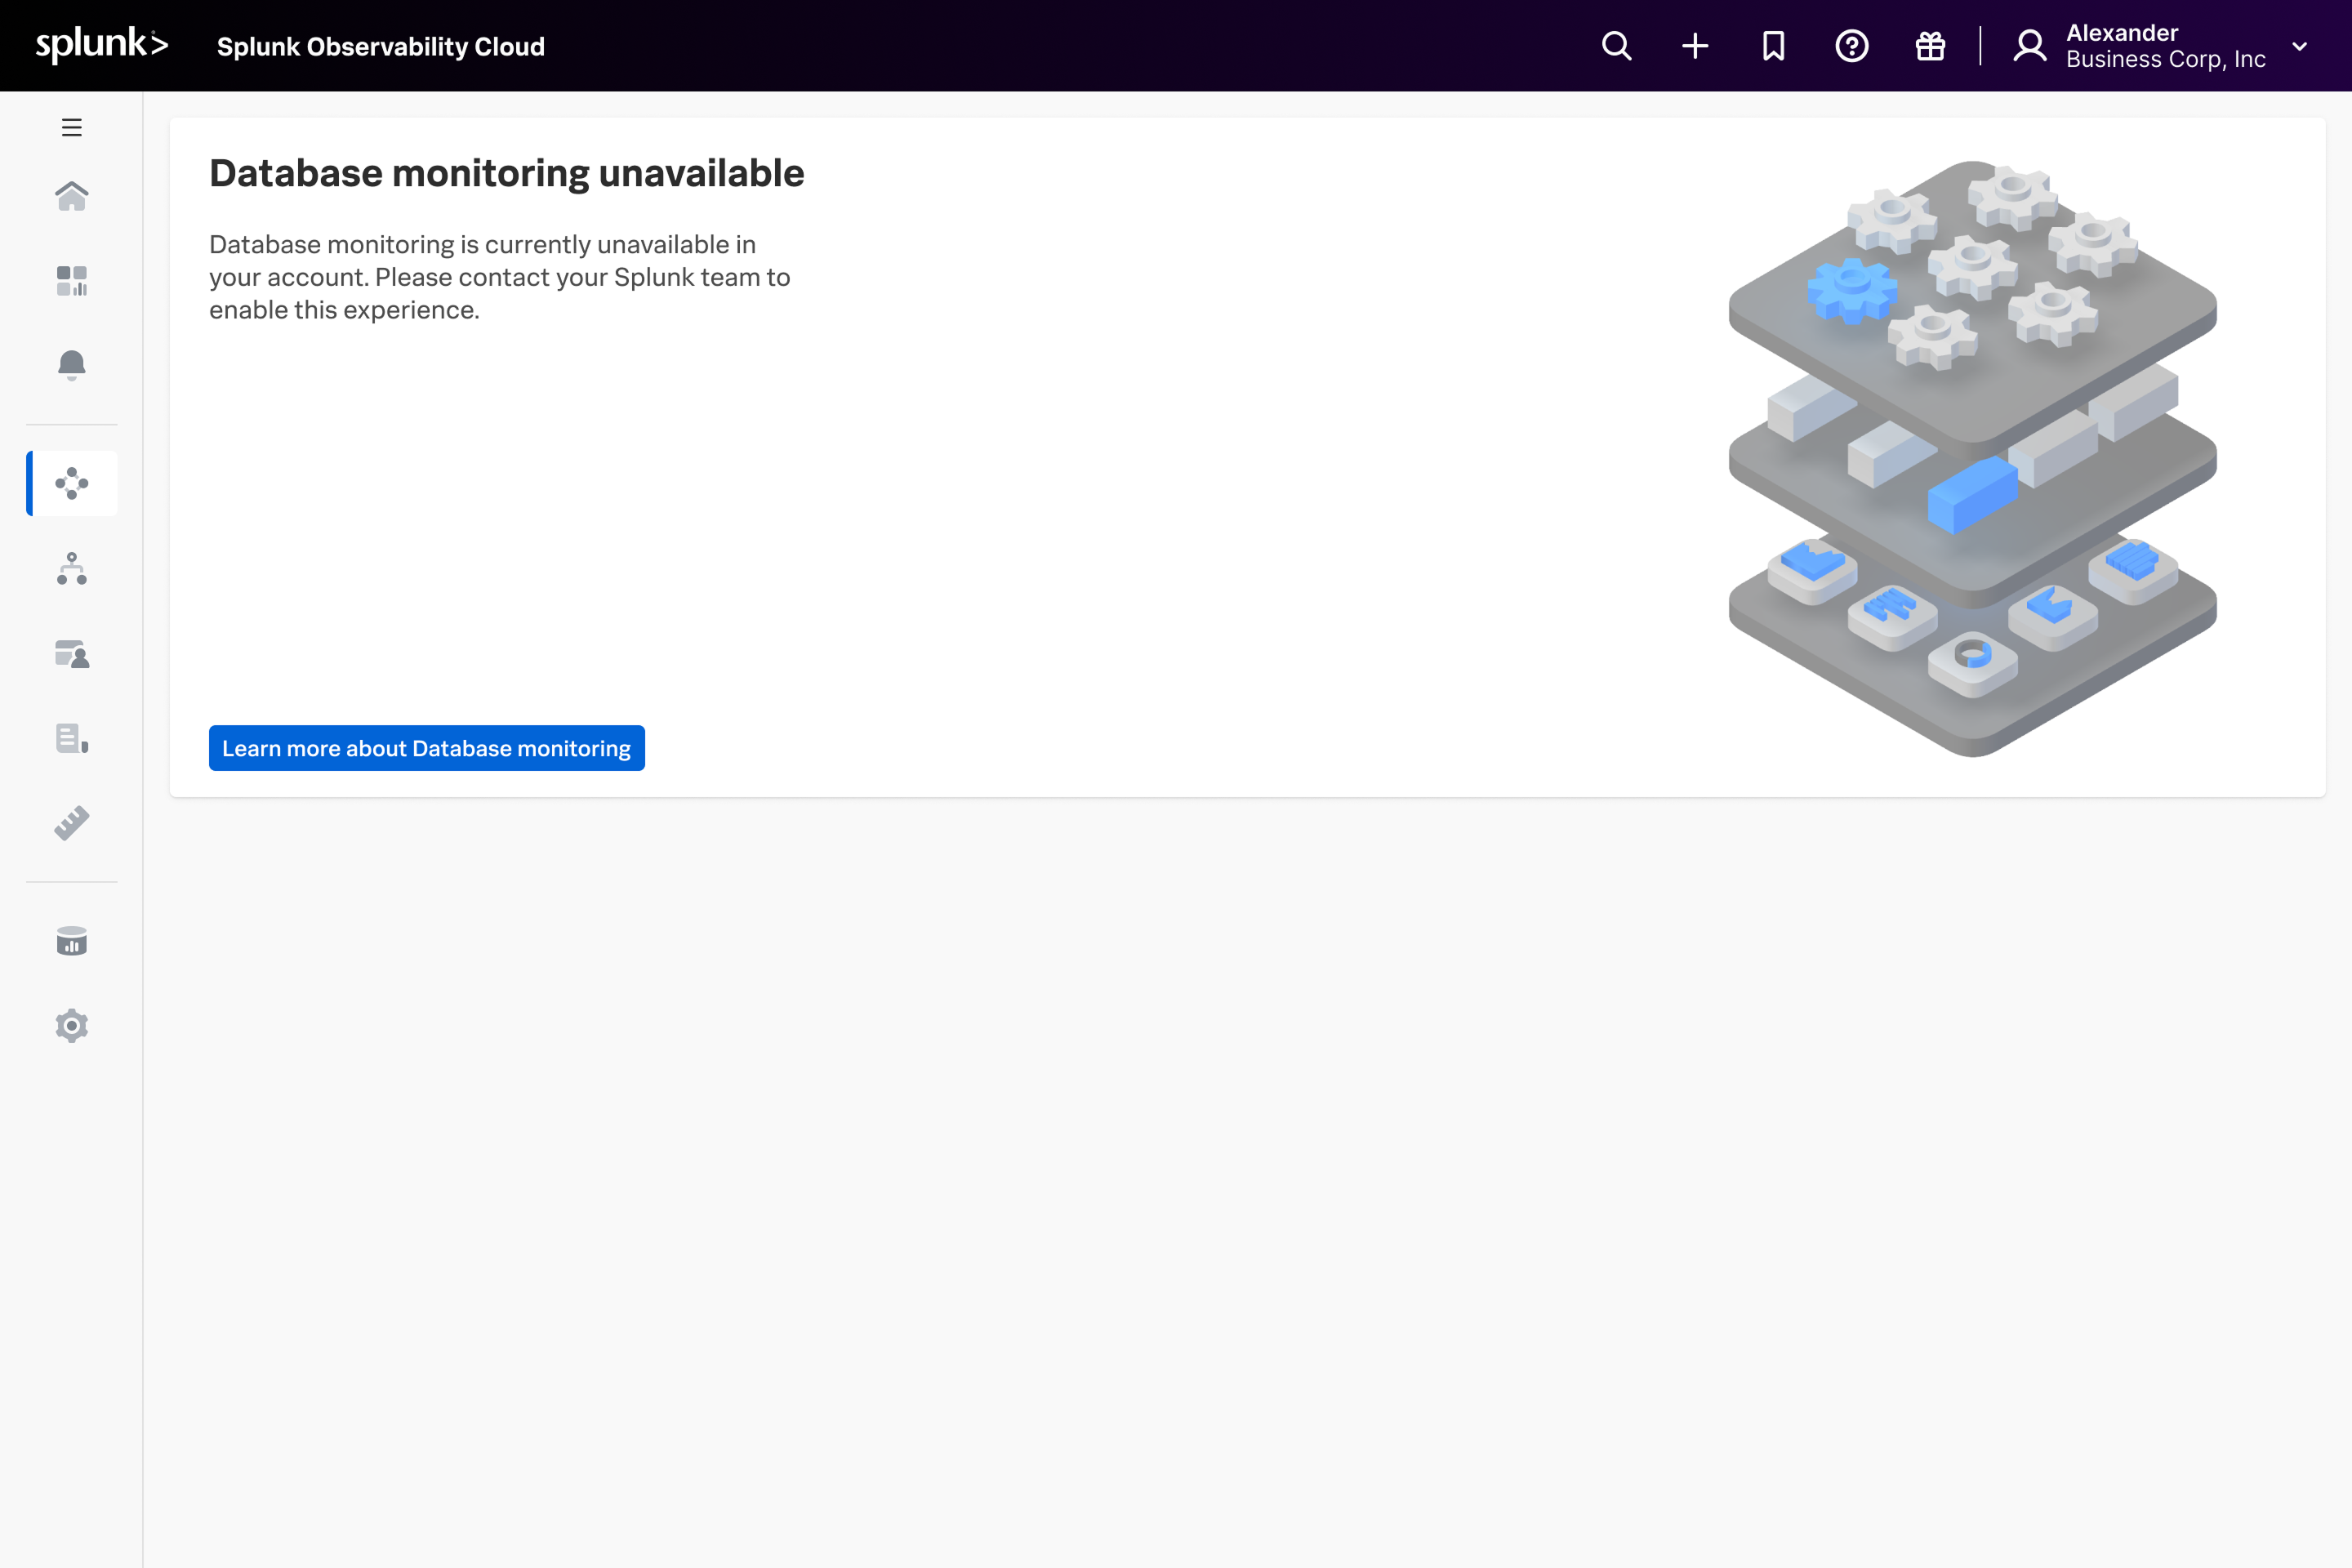Viewport: 2352px width, 1568px height.
Task: Open what's new gift icon
Action: coord(1930,46)
